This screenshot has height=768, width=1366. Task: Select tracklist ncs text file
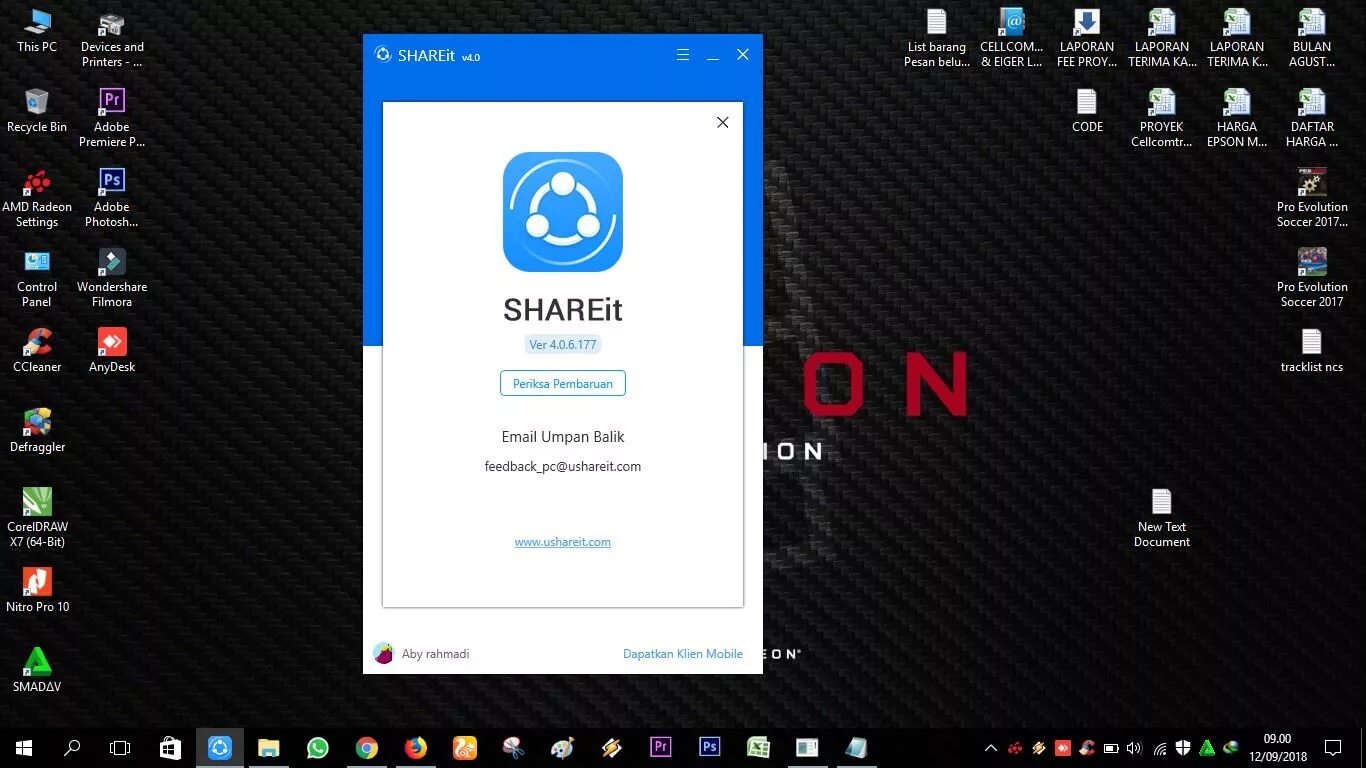pos(1312,351)
